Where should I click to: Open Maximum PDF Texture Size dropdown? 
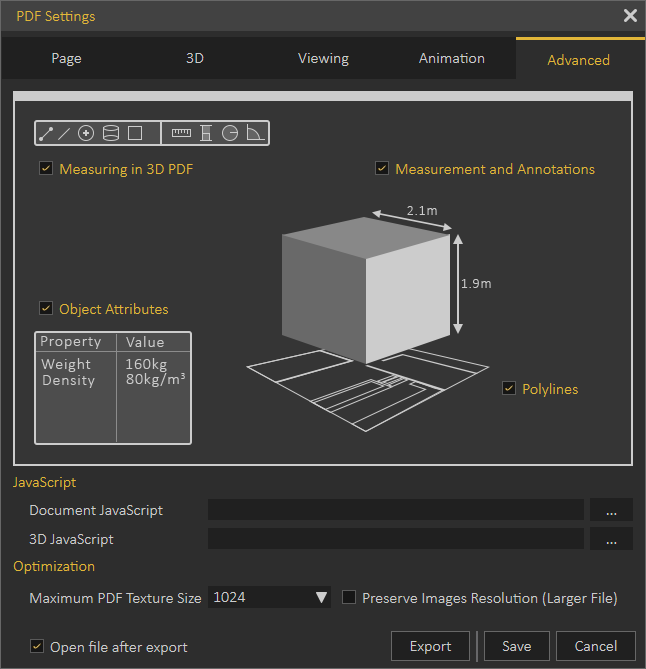269,597
